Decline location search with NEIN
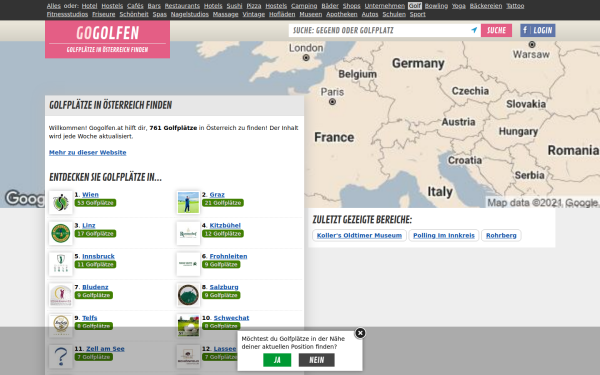 point(316,360)
